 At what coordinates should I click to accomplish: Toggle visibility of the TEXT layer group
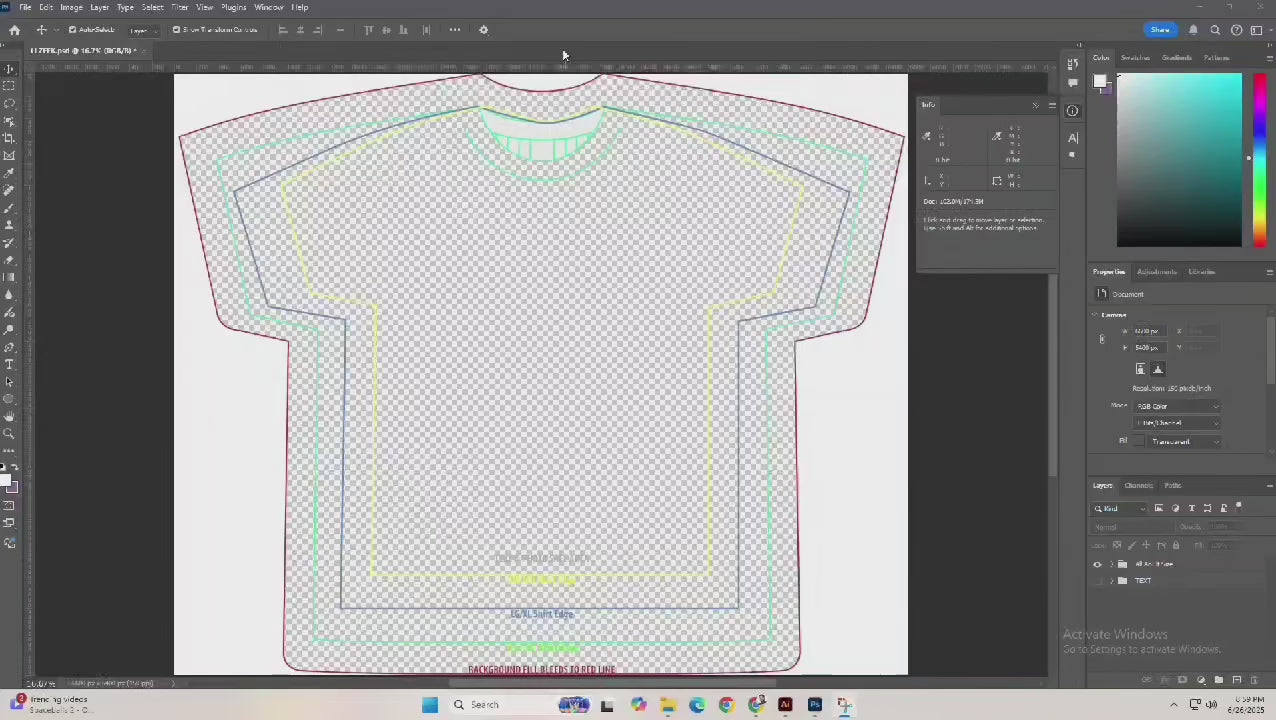1097,581
